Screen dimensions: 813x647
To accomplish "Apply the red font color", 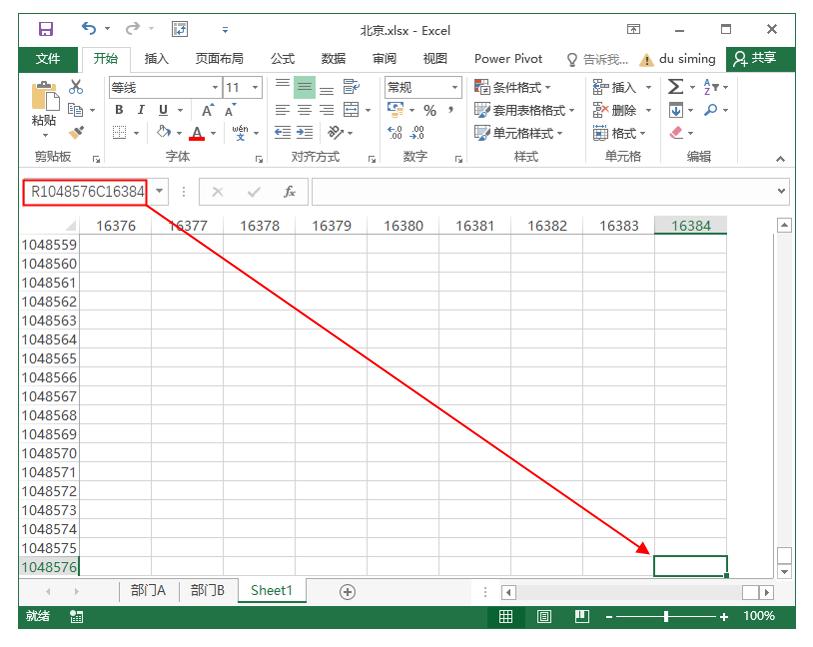I will pos(197,133).
